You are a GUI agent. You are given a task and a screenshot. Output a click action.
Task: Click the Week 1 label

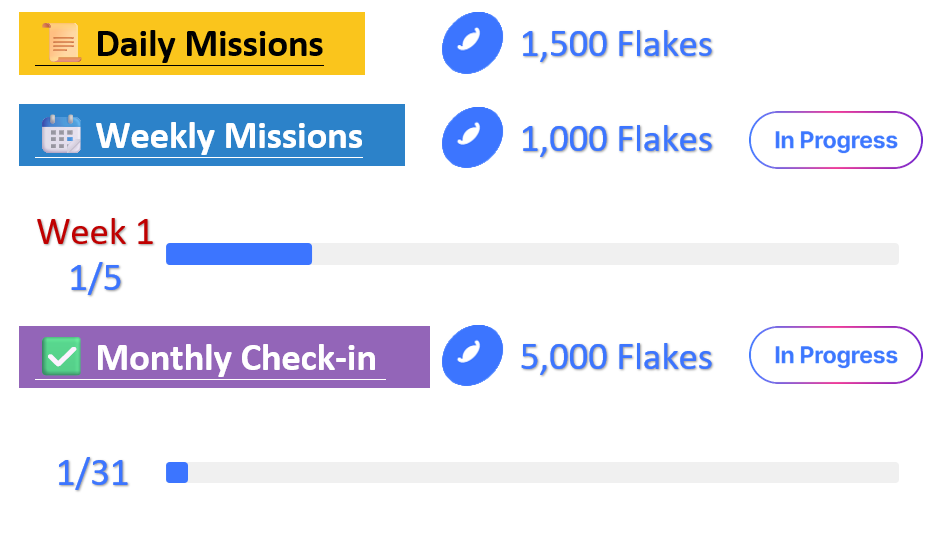[x=96, y=232]
